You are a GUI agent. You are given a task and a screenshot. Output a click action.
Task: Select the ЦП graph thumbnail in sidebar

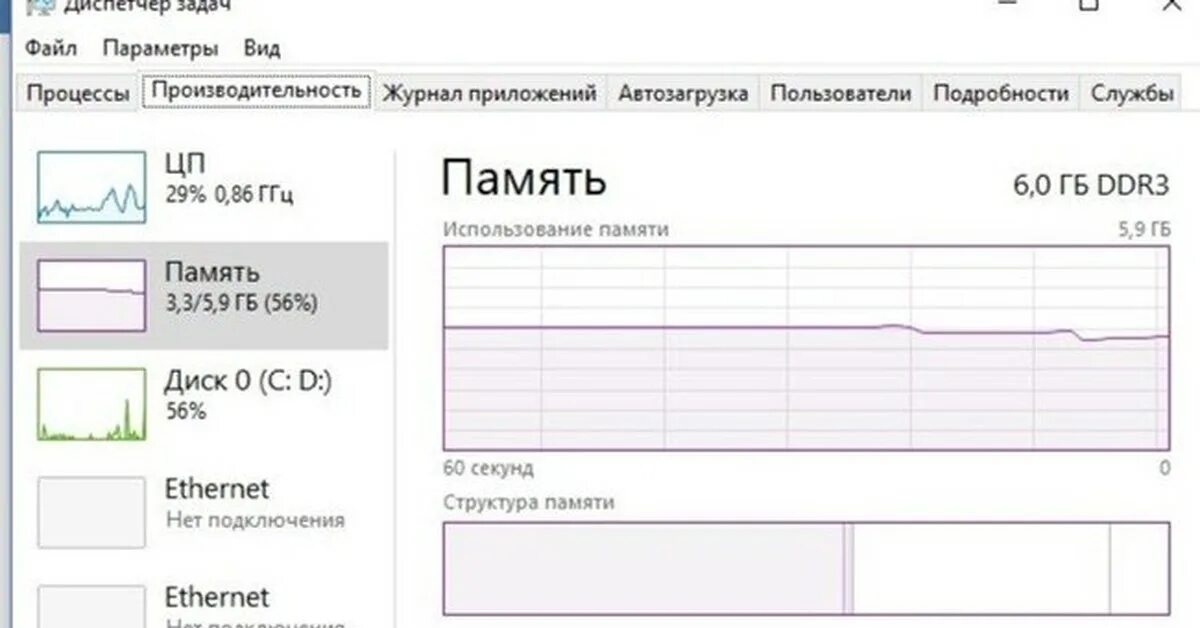click(90, 185)
